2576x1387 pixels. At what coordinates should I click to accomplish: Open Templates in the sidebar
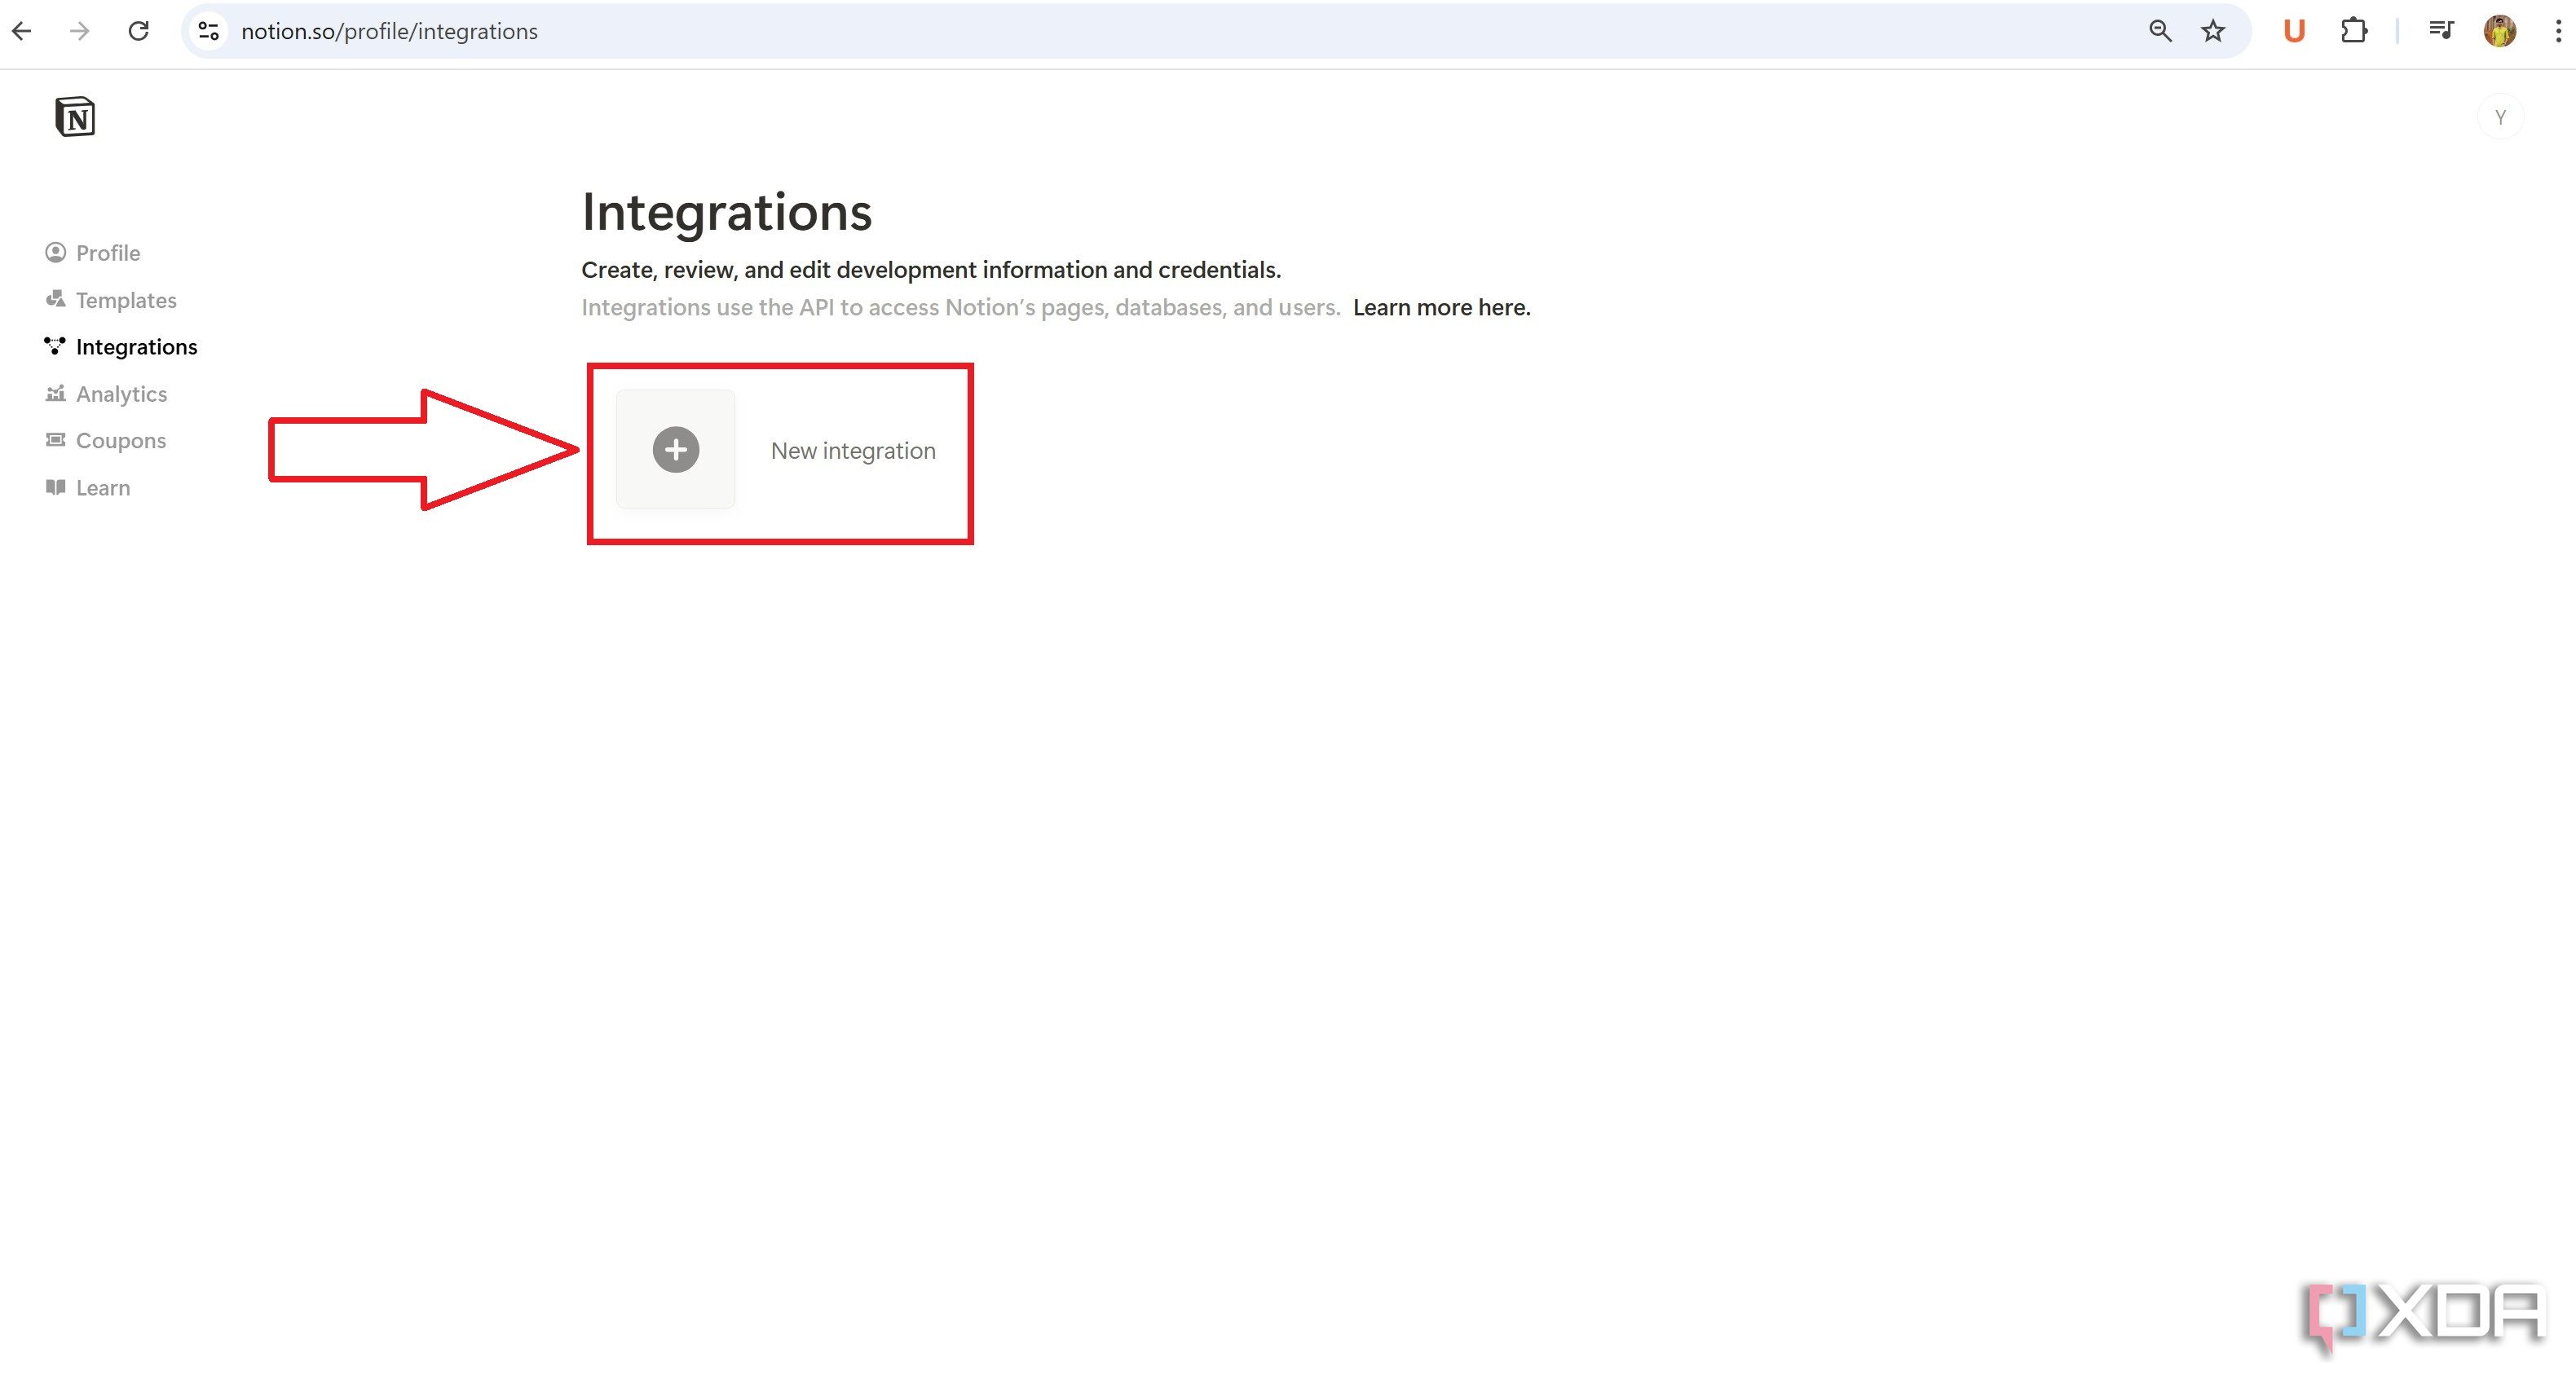pyautogui.click(x=111, y=300)
